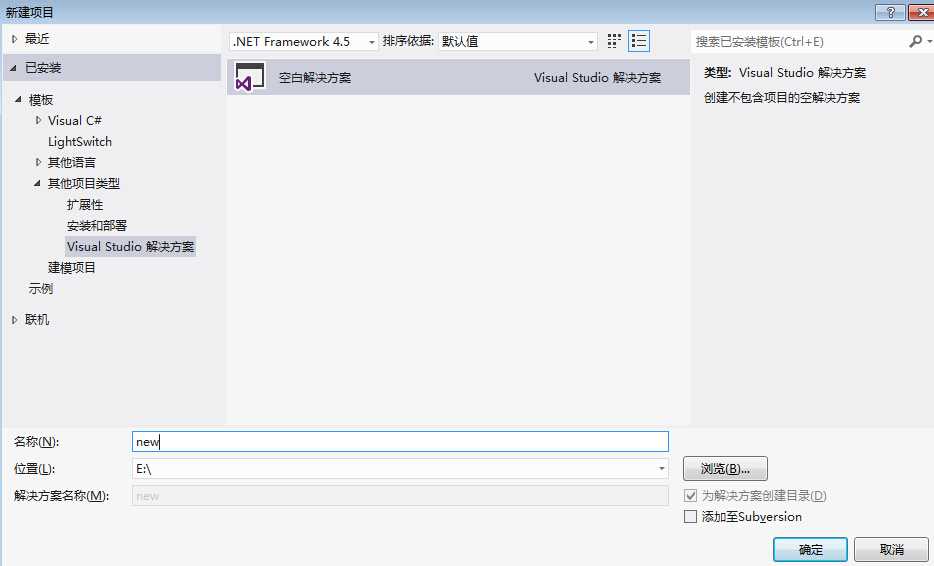
Task: Select 扩展性 tree item
Action: tap(85, 205)
